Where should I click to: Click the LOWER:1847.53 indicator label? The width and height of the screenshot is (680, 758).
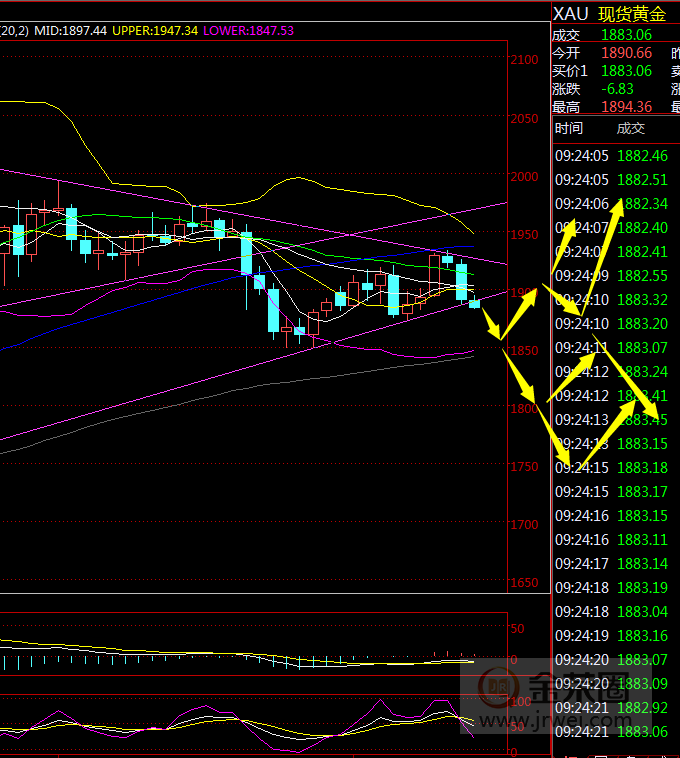[x=248, y=31]
